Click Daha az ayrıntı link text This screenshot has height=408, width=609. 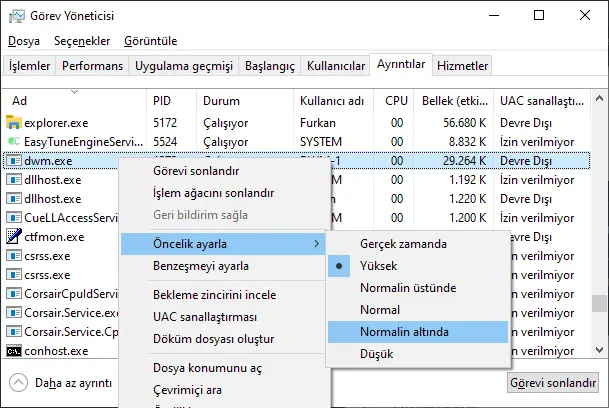click(73, 383)
